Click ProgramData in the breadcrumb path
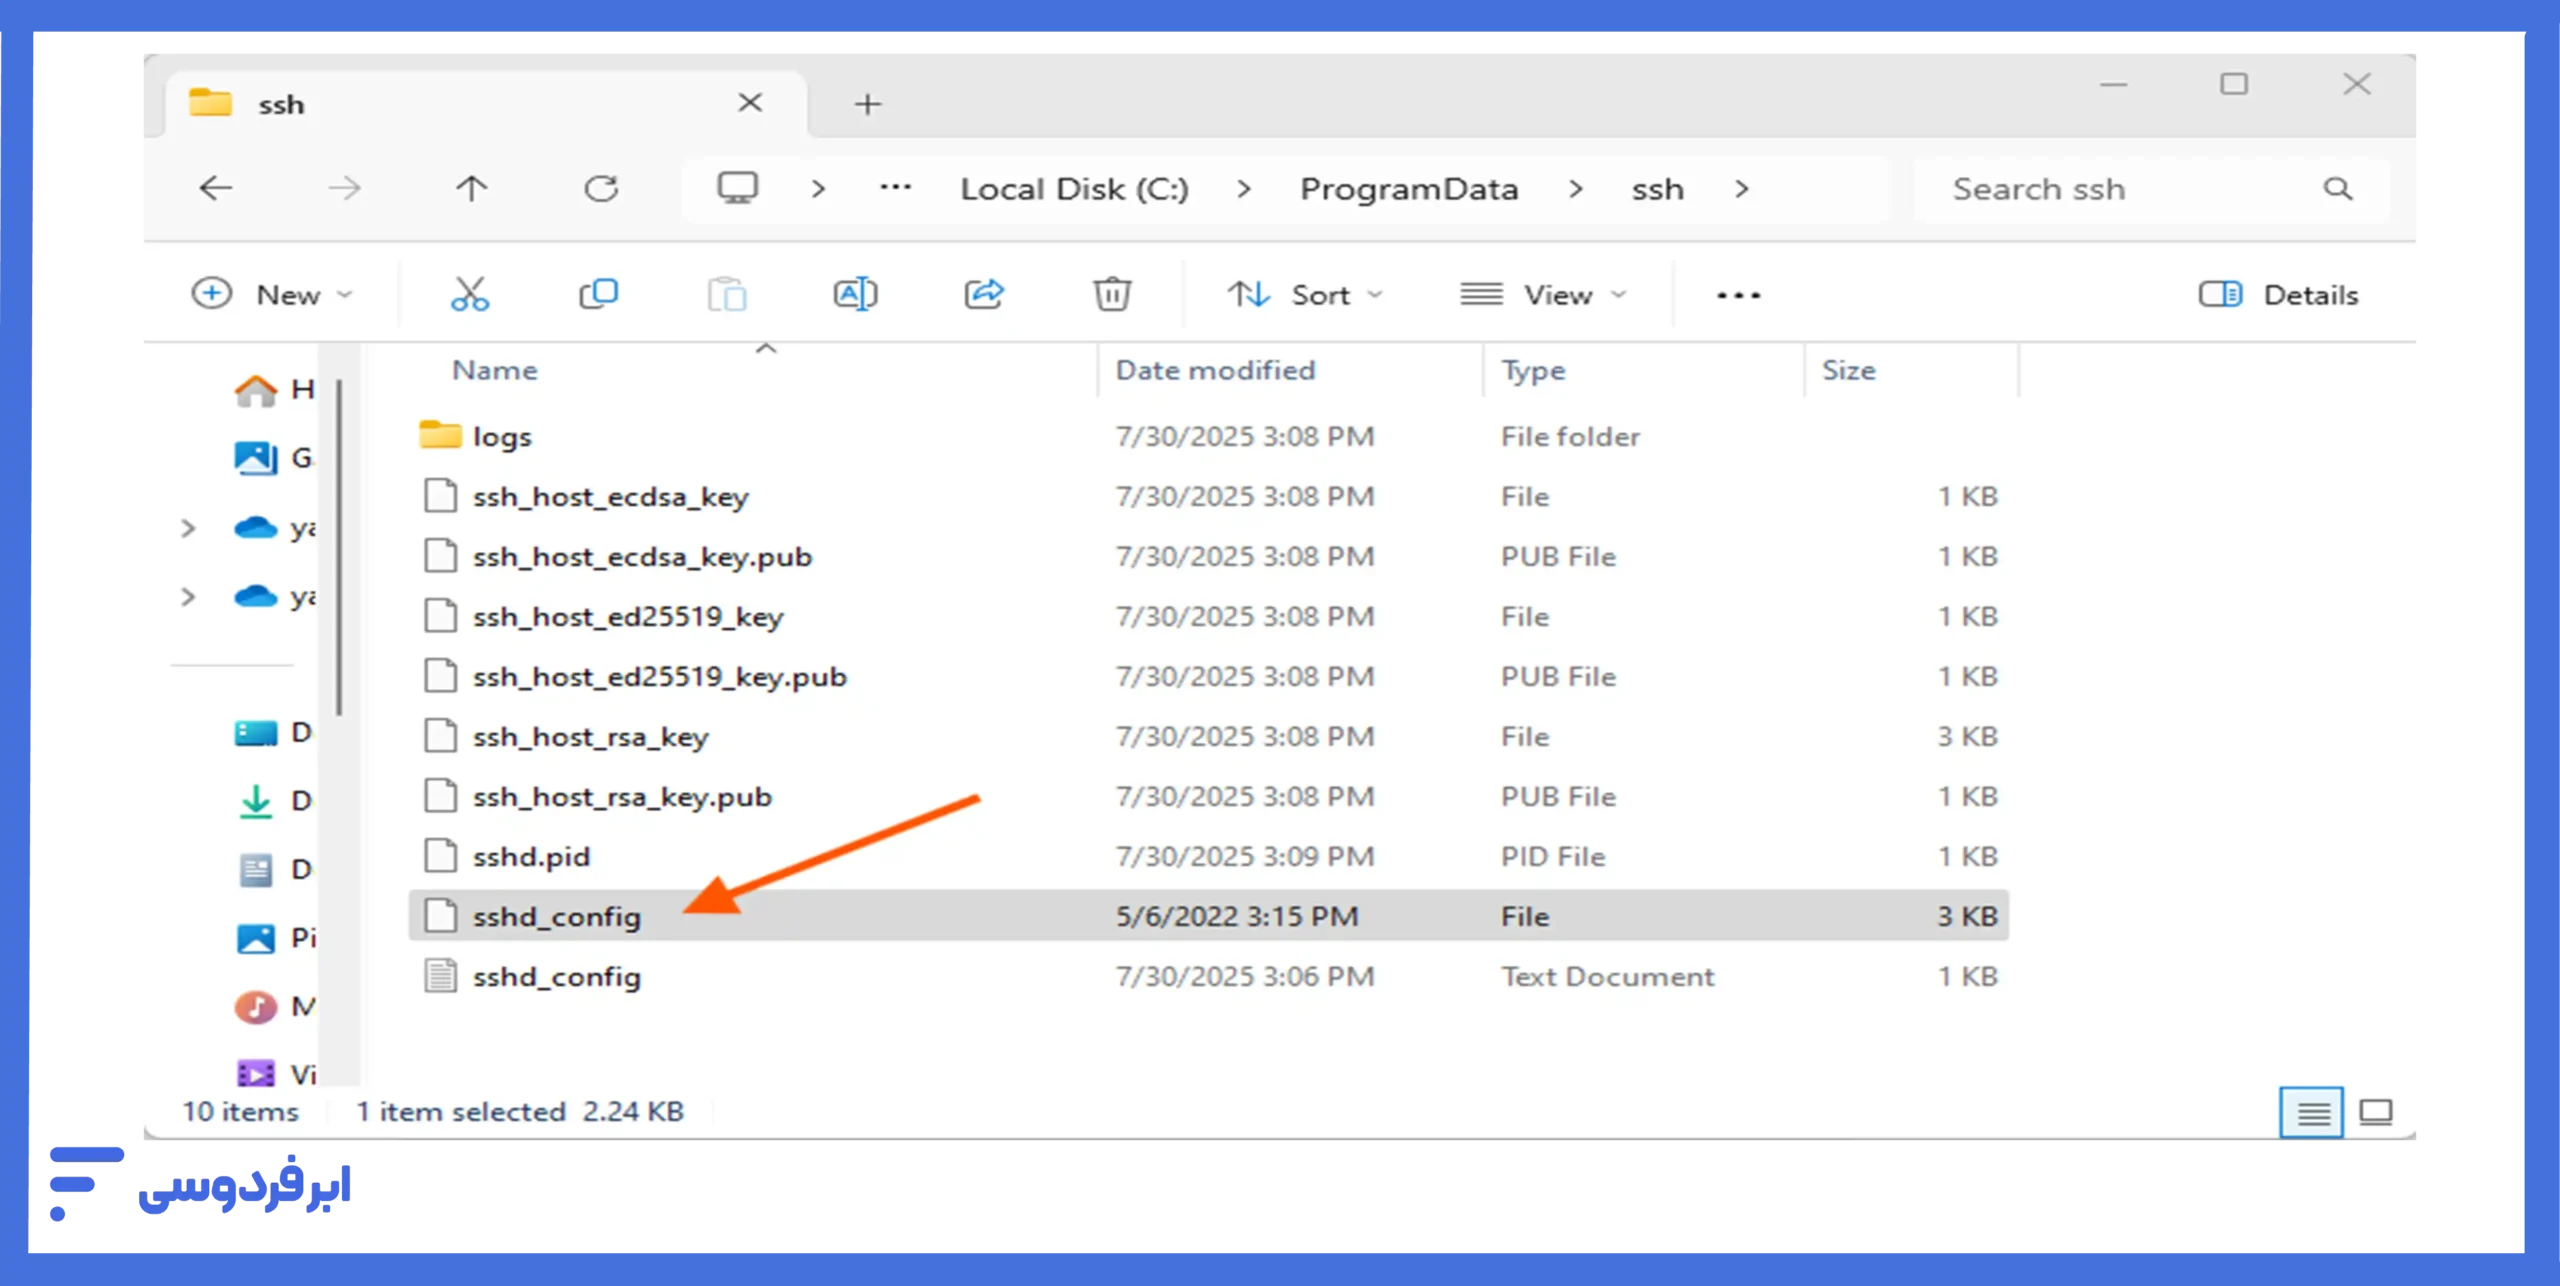Screen dimensions: 2560x1286 tap(1408, 189)
